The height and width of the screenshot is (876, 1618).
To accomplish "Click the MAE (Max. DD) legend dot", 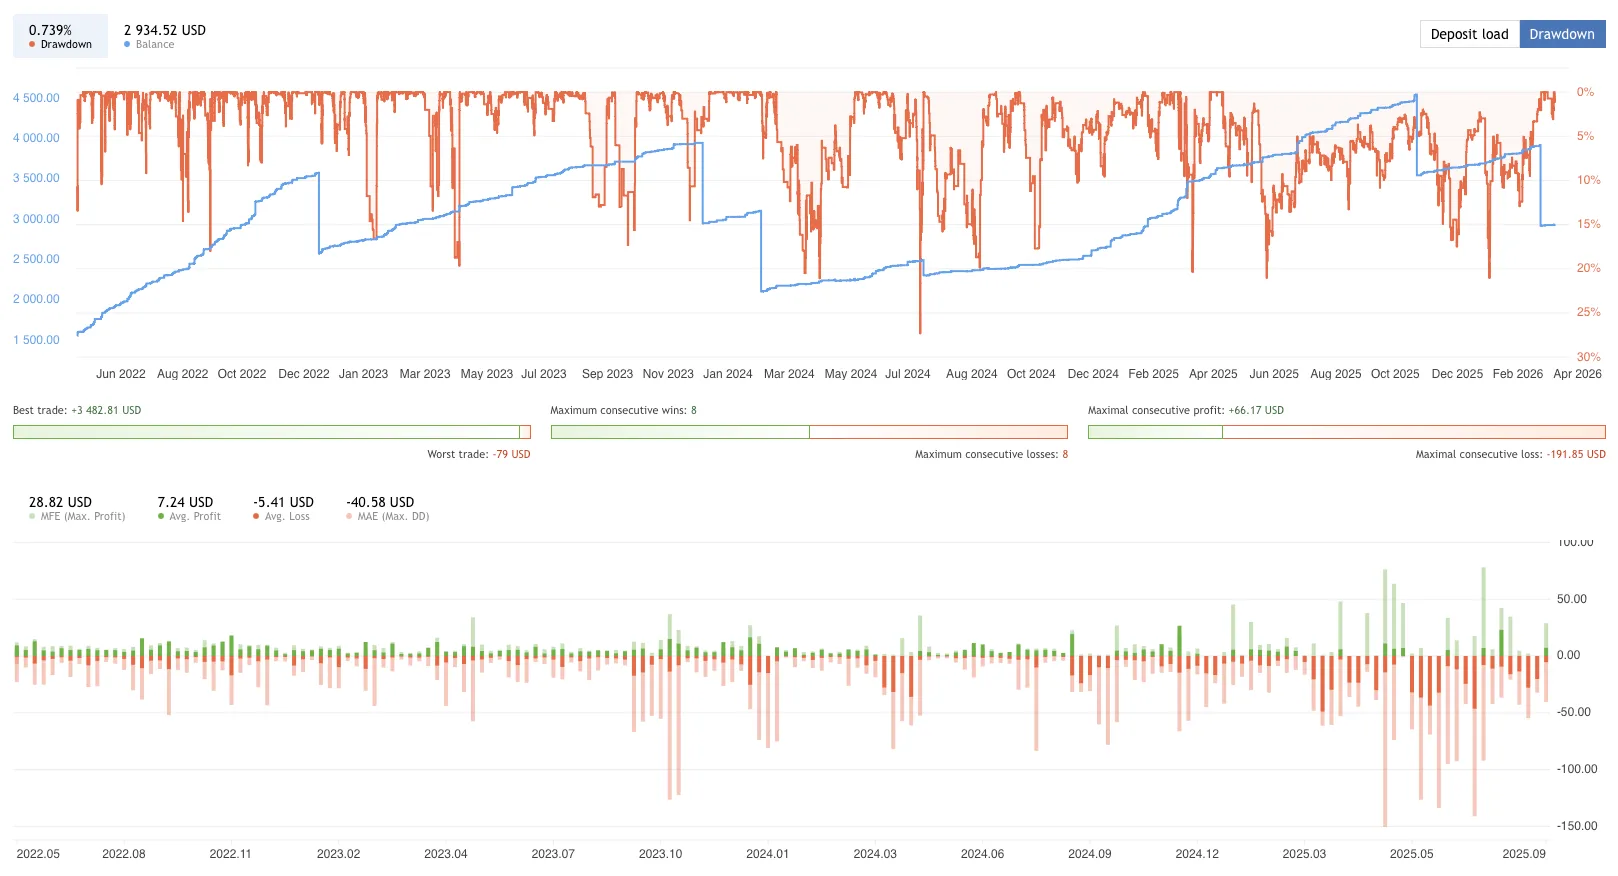I will (349, 517).
